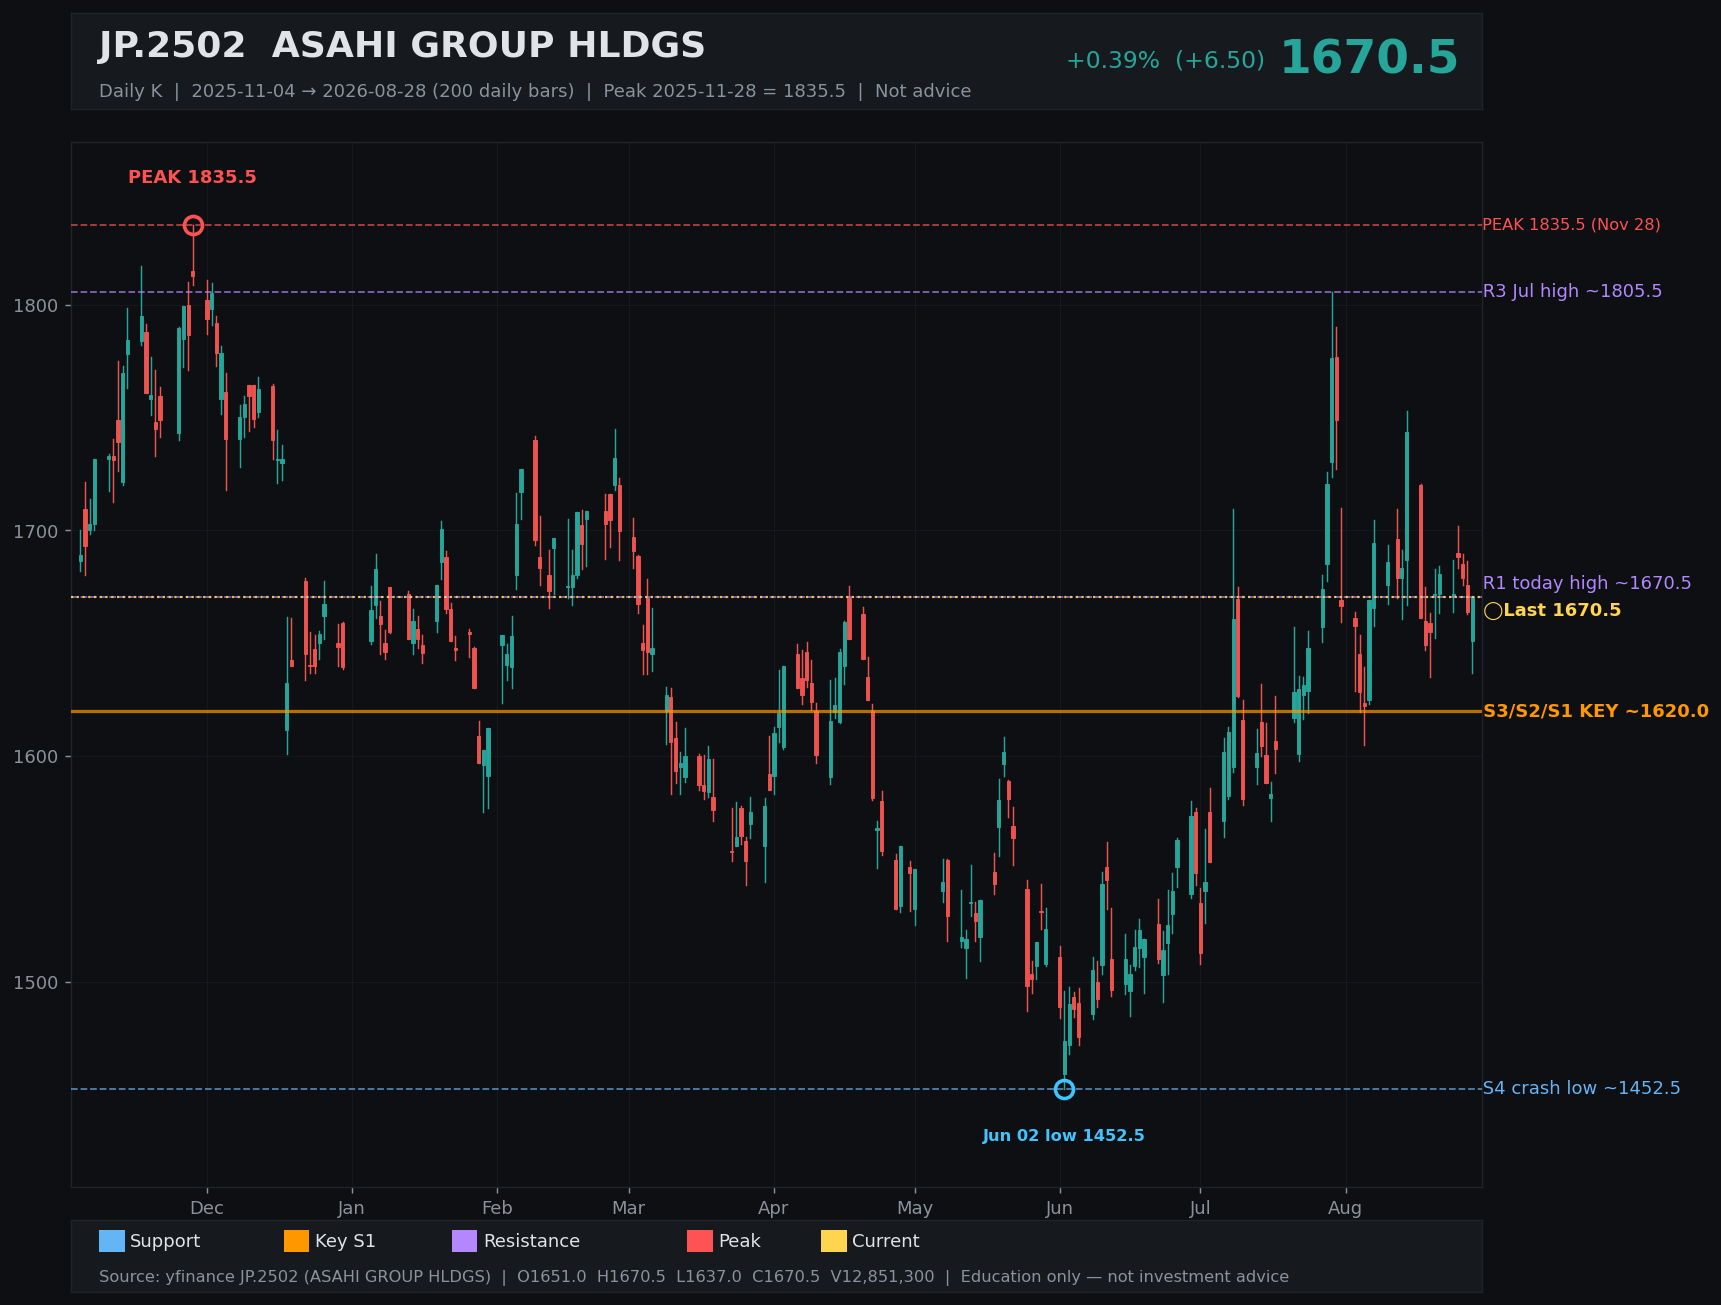1721x1305 pixels.
Task: Select the 1700 y-axis tick label
Action: tap(35, 531)
